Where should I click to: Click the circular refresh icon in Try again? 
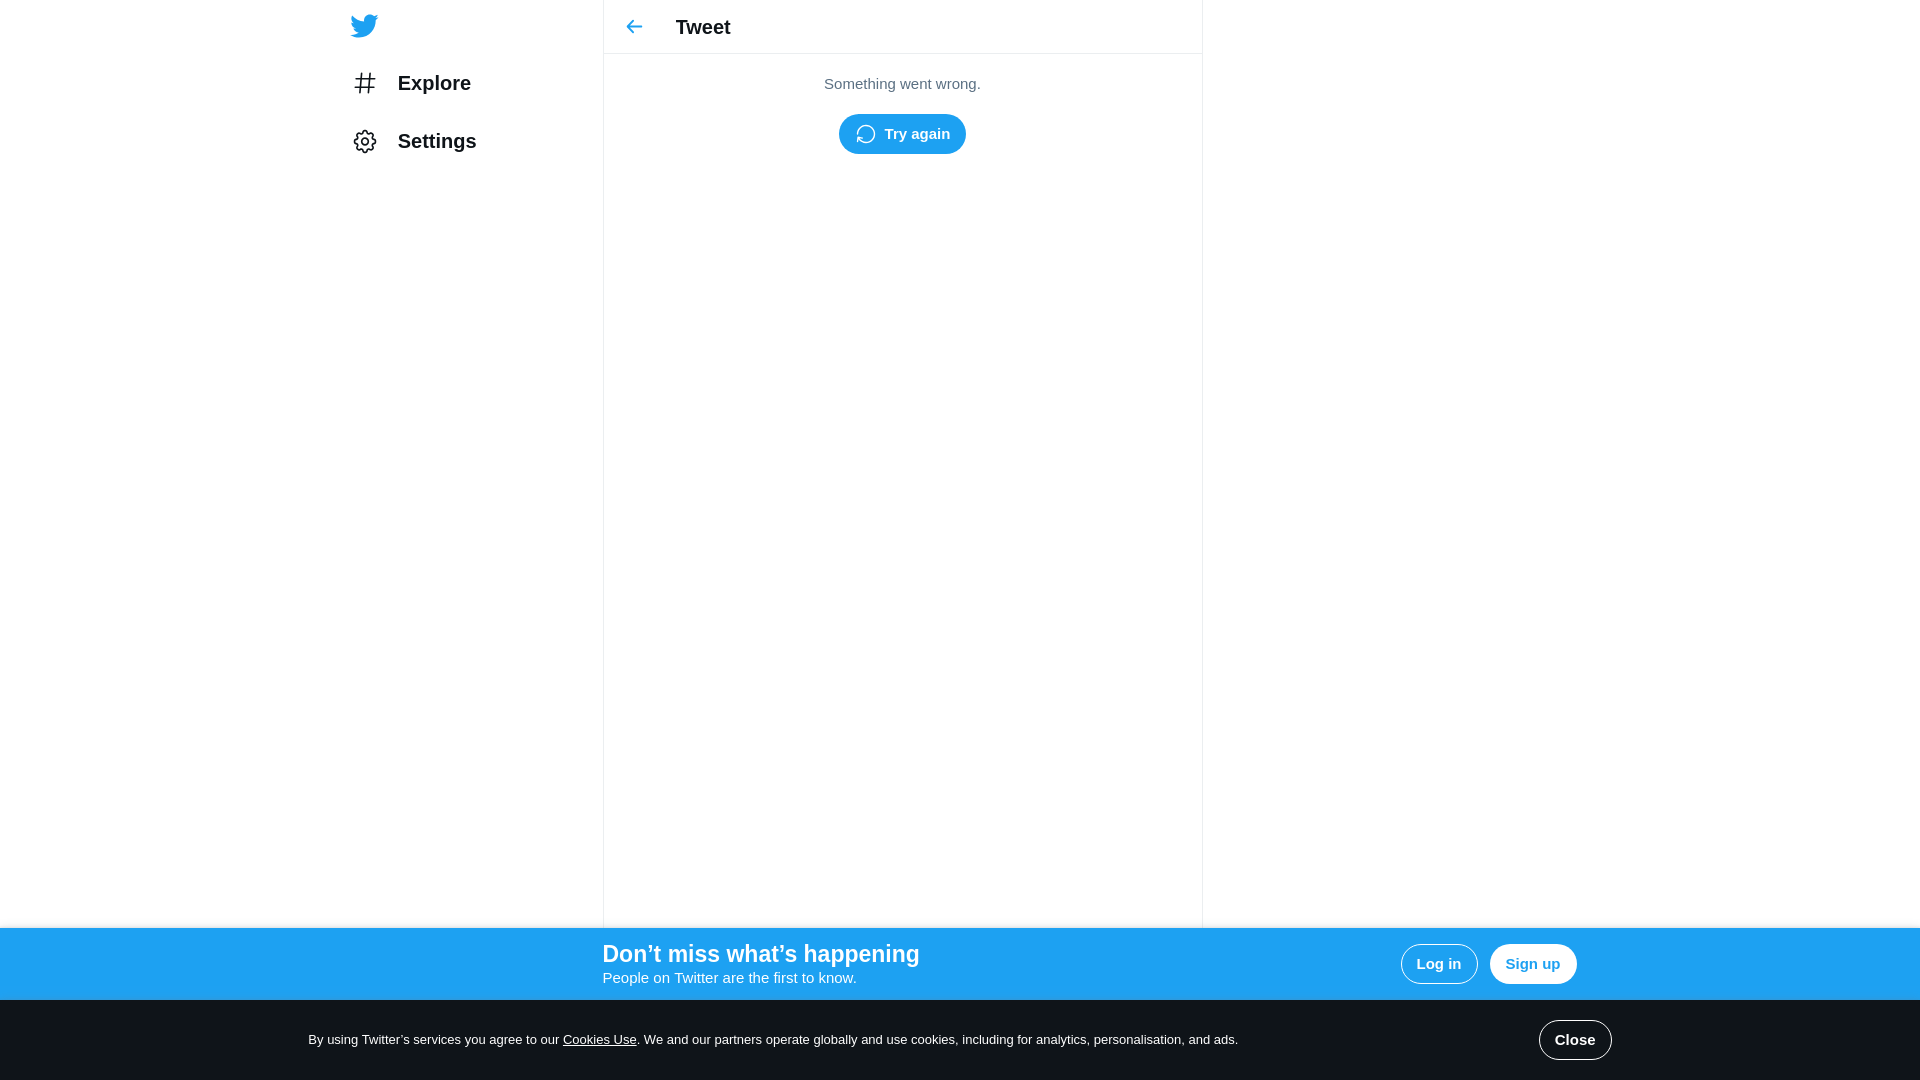tap(866, 134)
